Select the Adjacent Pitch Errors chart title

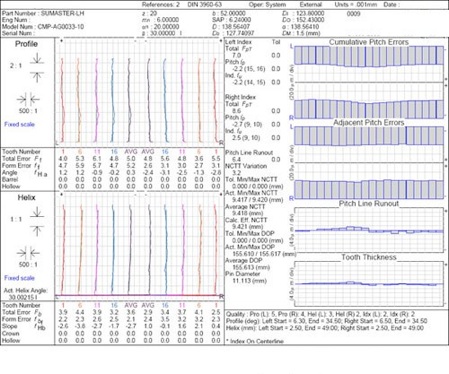point(369,123)
